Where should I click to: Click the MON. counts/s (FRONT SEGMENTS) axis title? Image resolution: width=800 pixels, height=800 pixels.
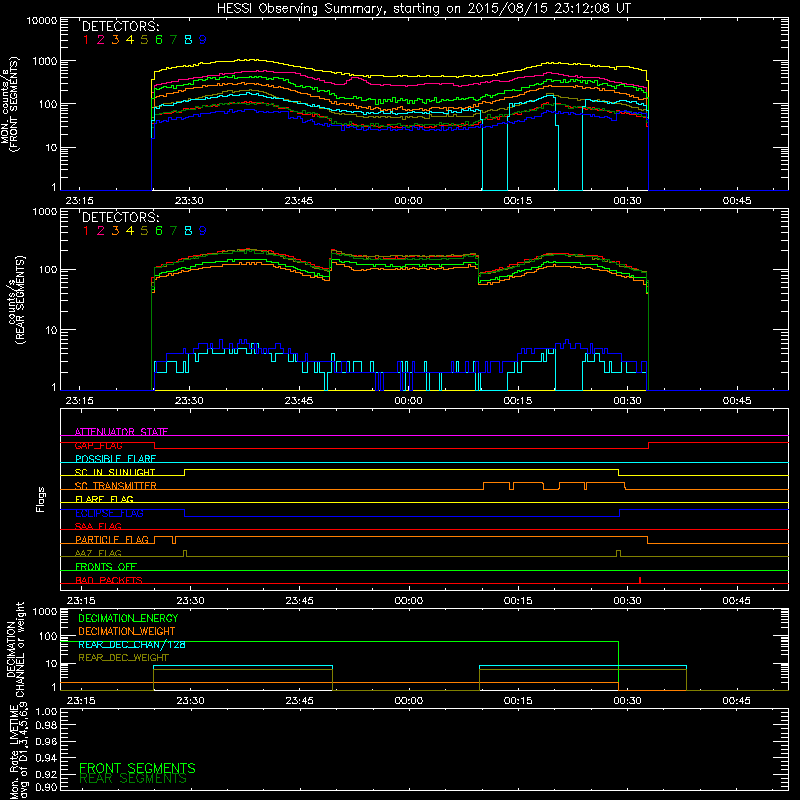coord(9,105)
